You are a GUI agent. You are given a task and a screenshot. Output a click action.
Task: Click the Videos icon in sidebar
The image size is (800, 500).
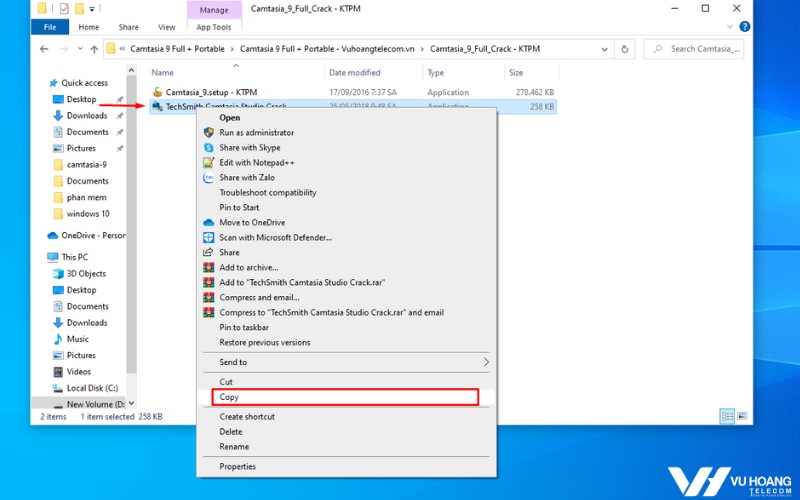(x=58, y=372)
